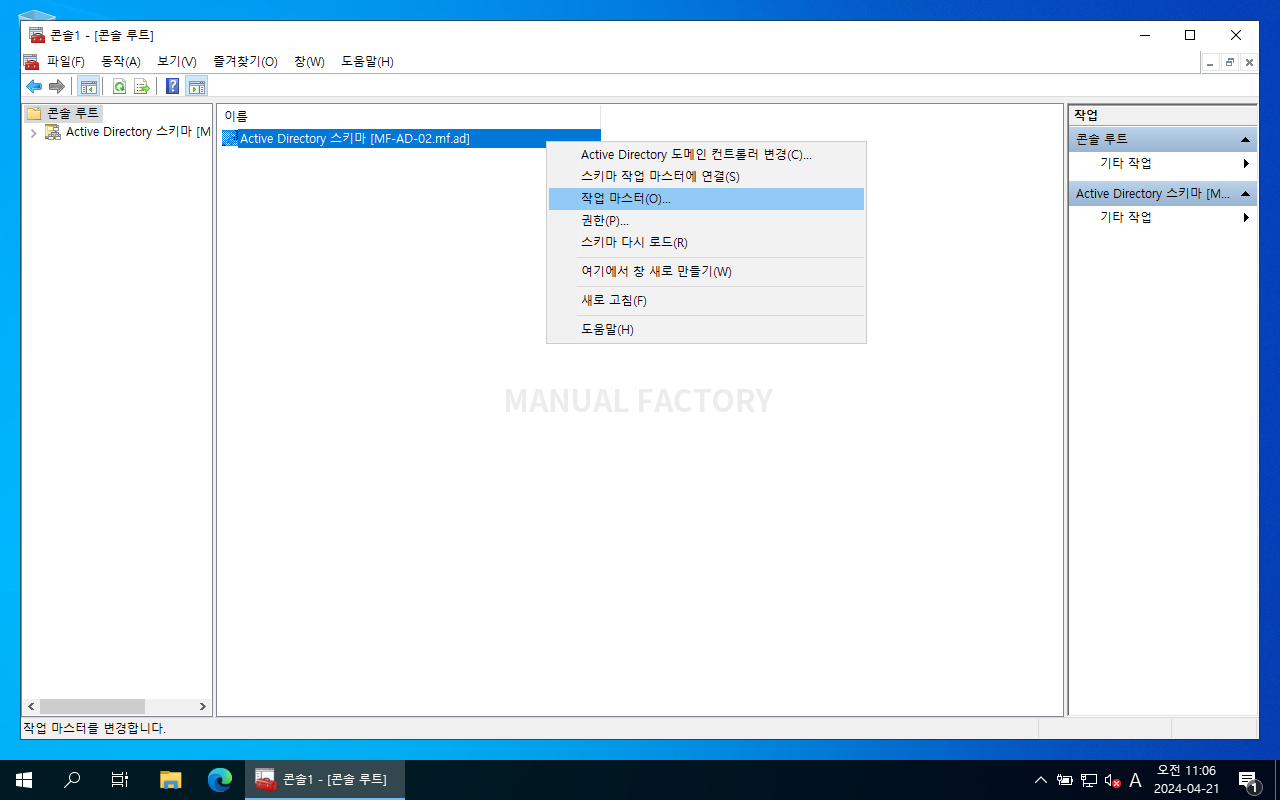Open taskbar Search magnifier
This screenshot has width=1280, height=800.
pos(72,780)
